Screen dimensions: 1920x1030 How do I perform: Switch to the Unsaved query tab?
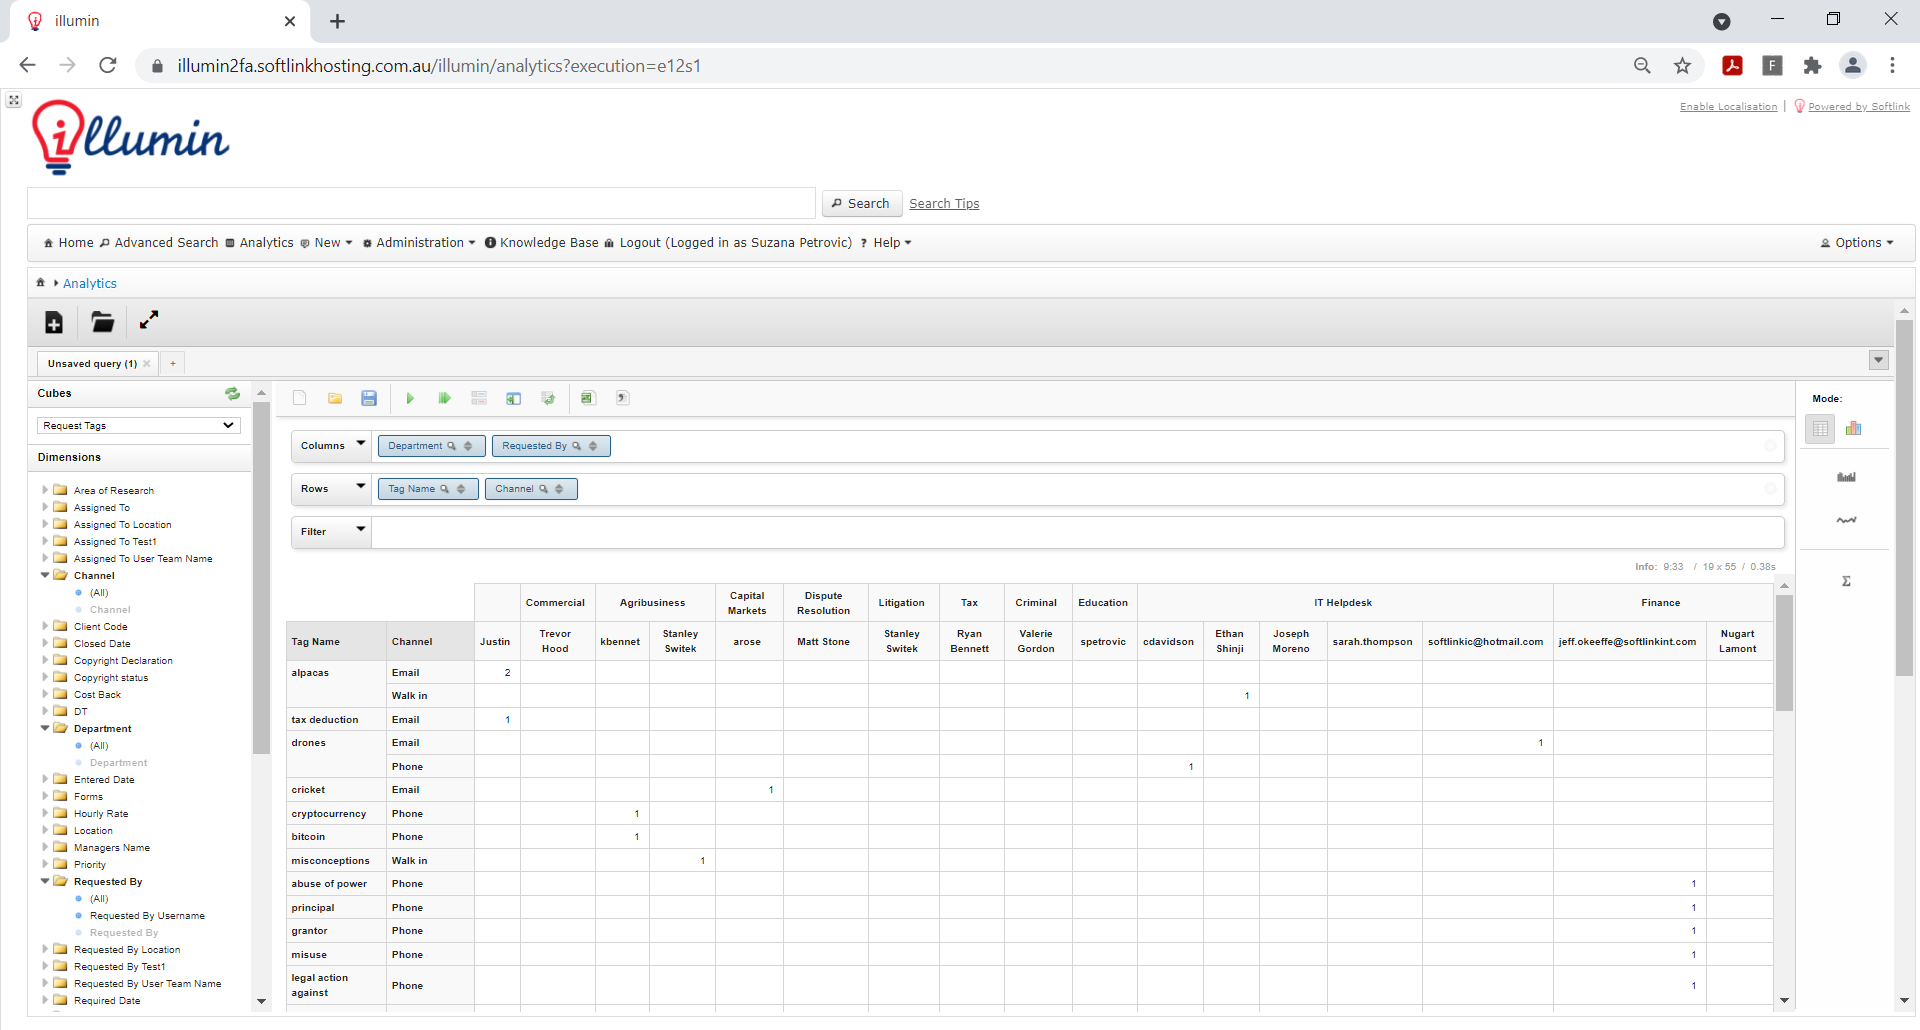(x=91, y=363)
